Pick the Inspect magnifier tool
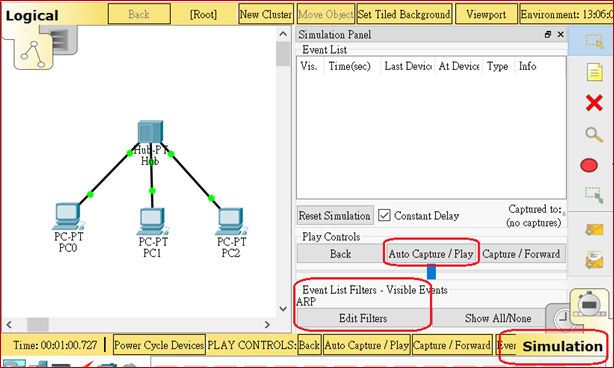 (594, 134)
